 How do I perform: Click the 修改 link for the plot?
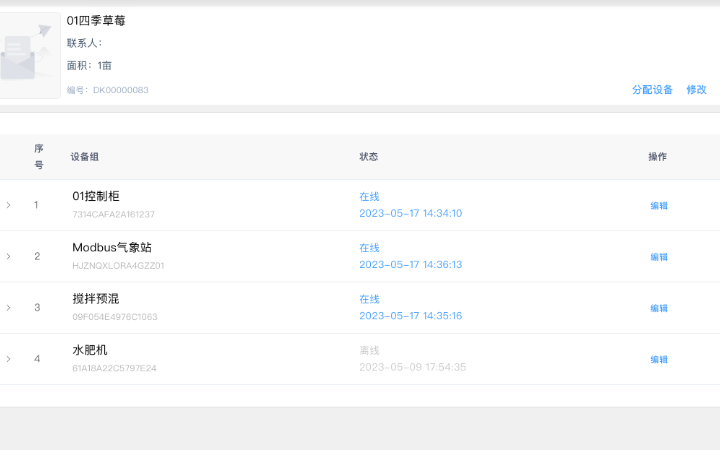[696, 90]
